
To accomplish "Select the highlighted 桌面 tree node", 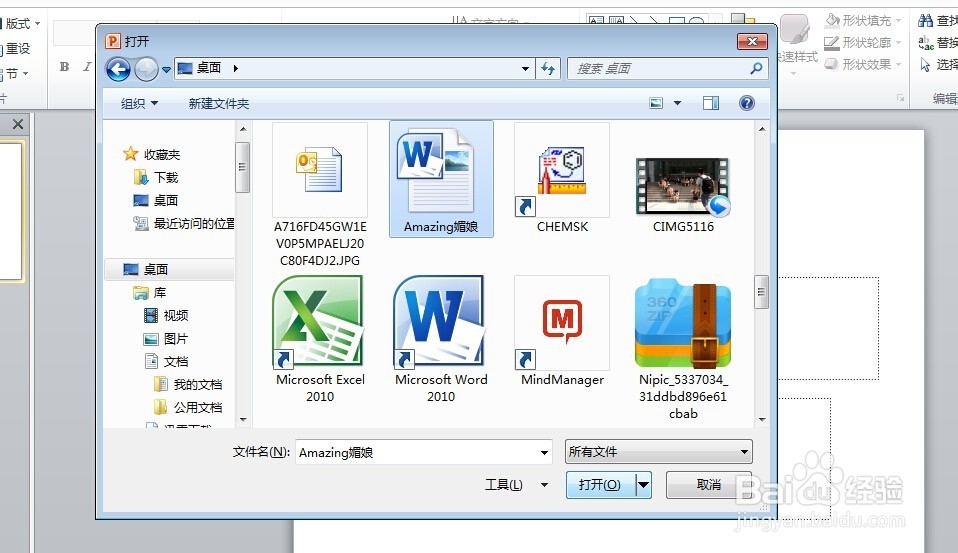I will 169,269.
